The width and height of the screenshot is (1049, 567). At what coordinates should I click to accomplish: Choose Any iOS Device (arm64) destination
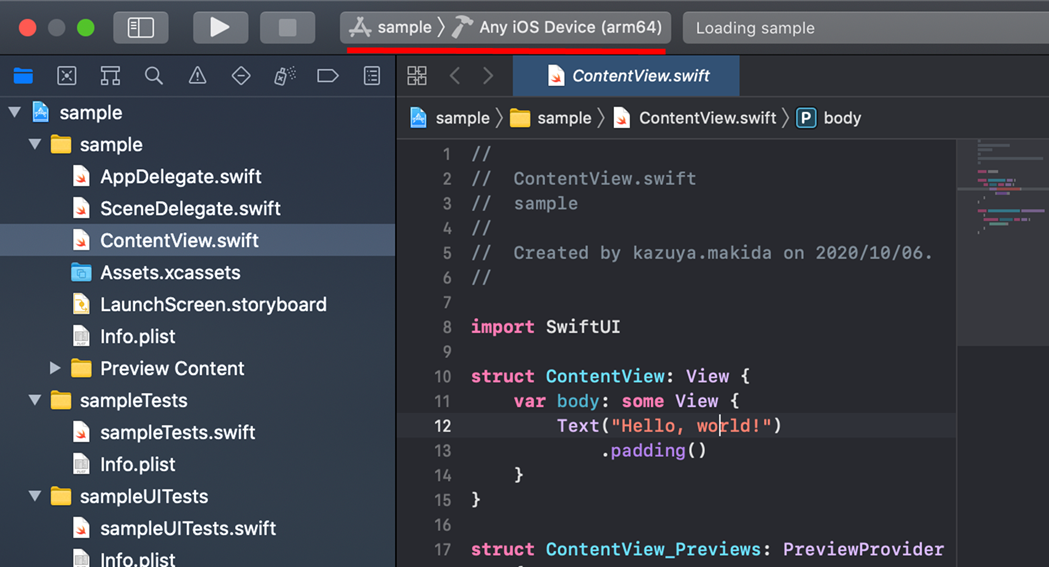pos(557,27)
